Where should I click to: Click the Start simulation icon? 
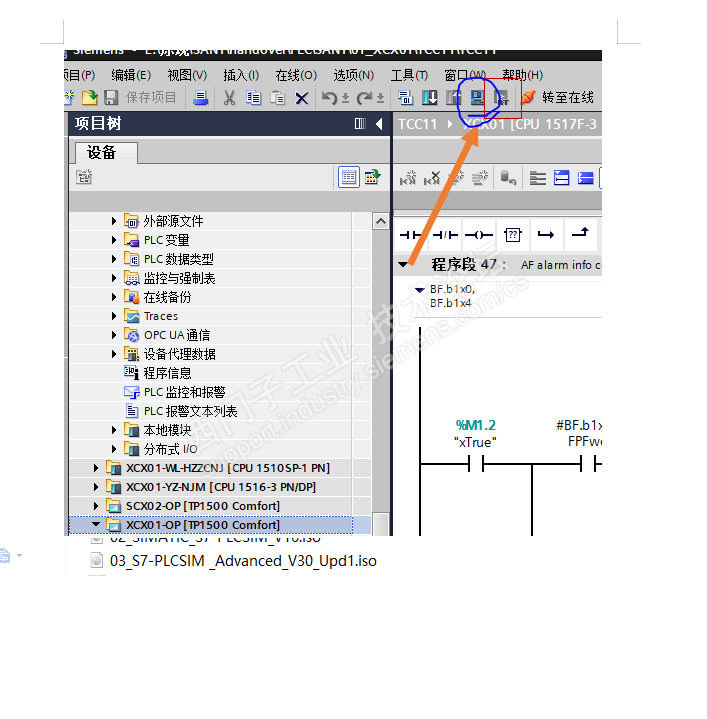(x=477, y=97)
